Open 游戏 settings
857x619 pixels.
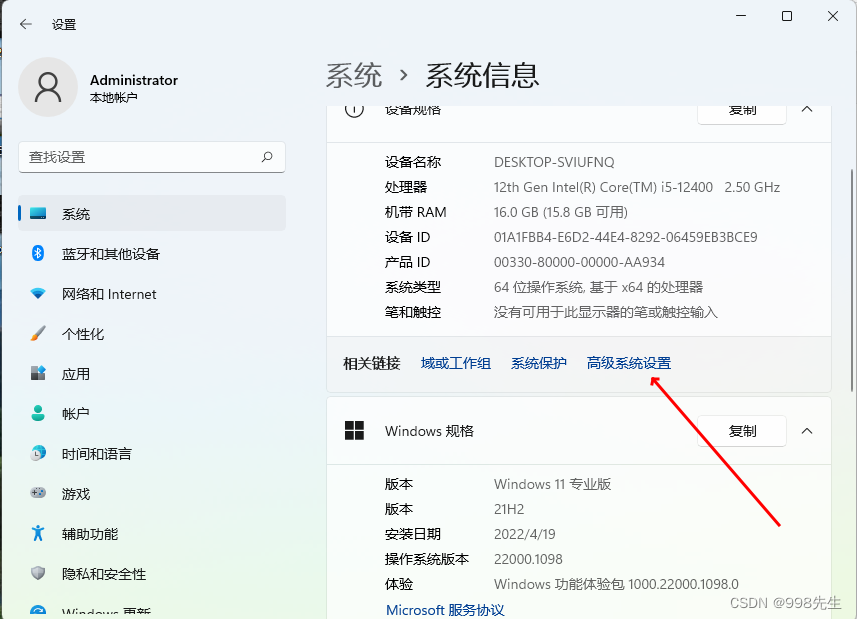tap(152, 493)
